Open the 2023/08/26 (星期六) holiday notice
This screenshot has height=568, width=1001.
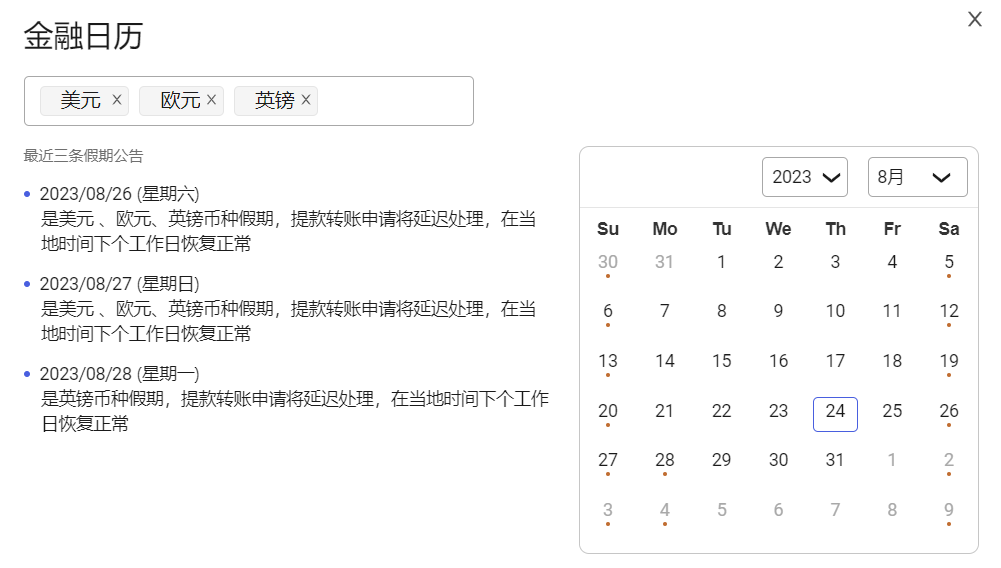(119, 194)
